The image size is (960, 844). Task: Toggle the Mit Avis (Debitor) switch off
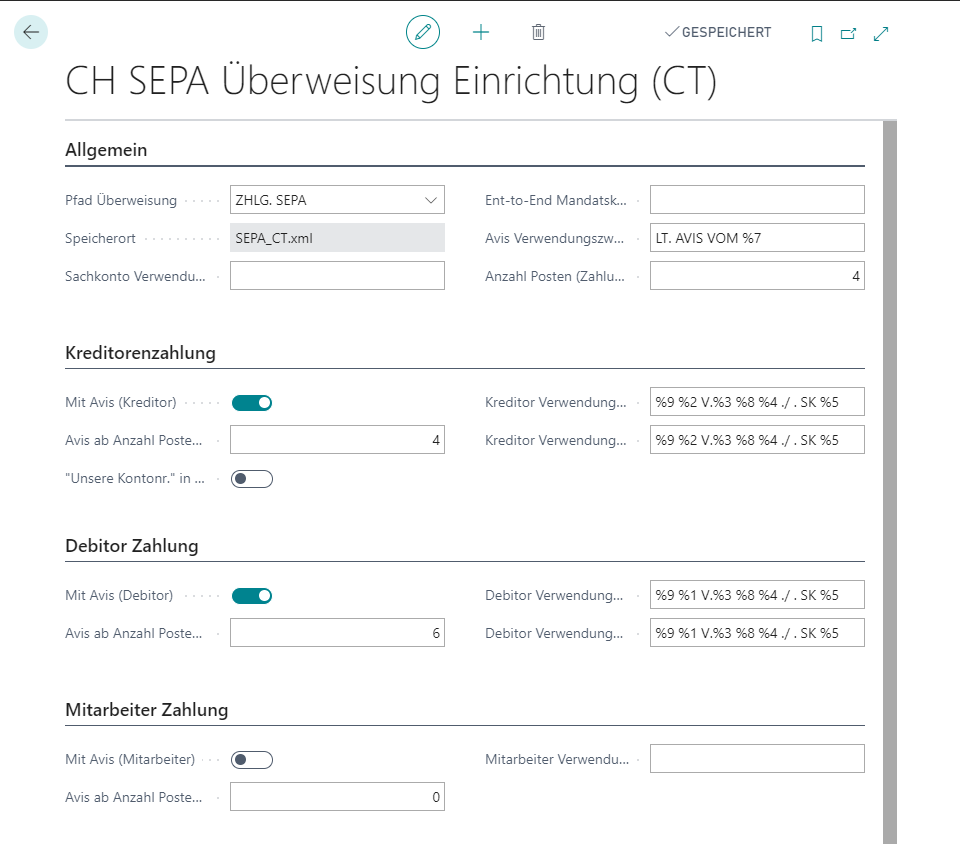[x=251, y=595]
